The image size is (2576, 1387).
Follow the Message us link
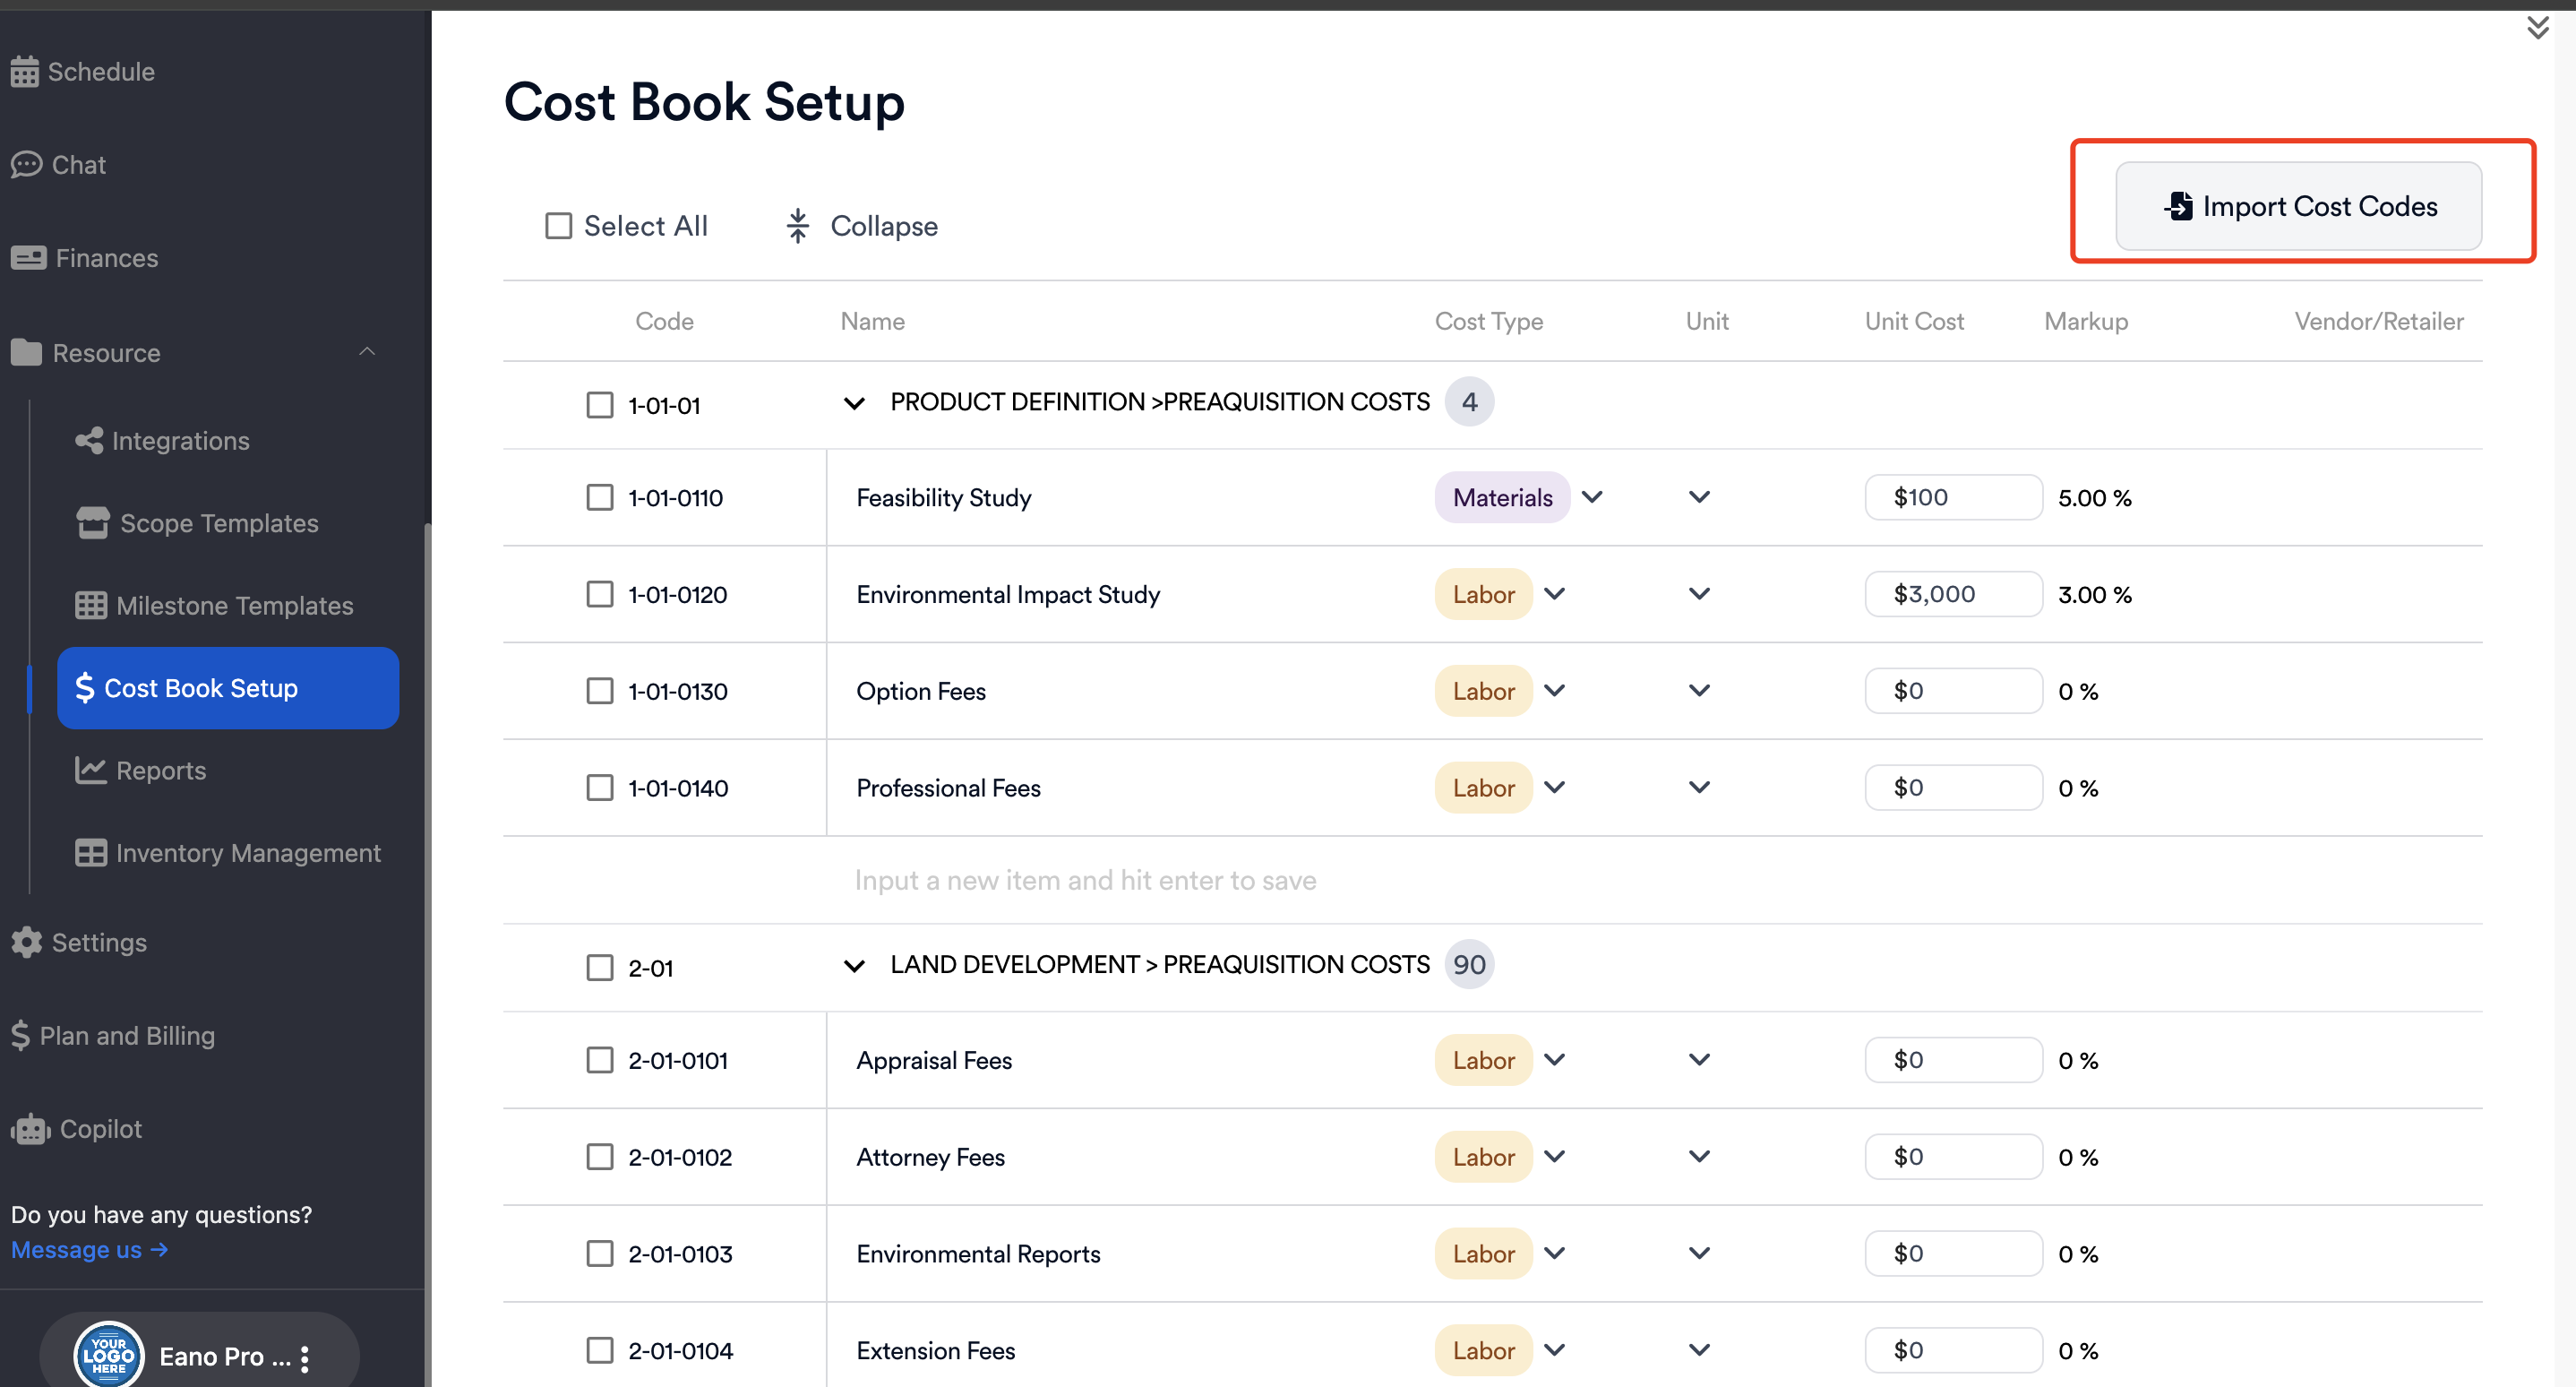89,1250
